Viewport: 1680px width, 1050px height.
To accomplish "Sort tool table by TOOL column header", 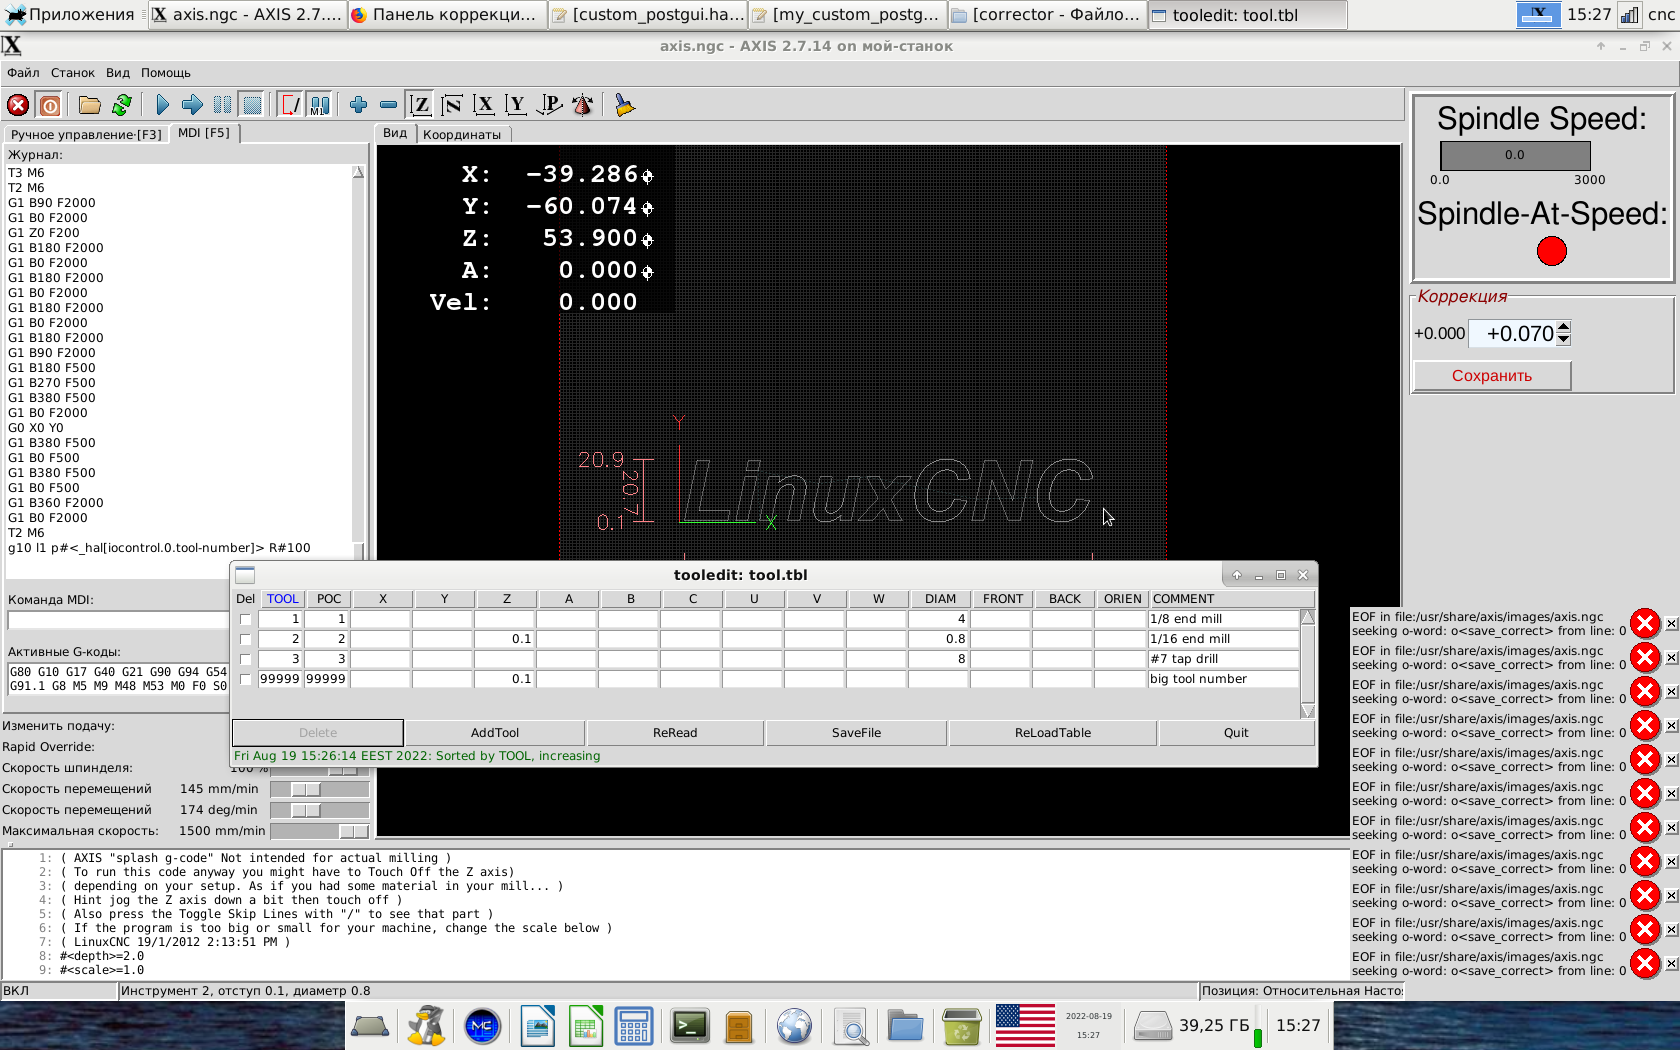I will click(x=282, y=599).
